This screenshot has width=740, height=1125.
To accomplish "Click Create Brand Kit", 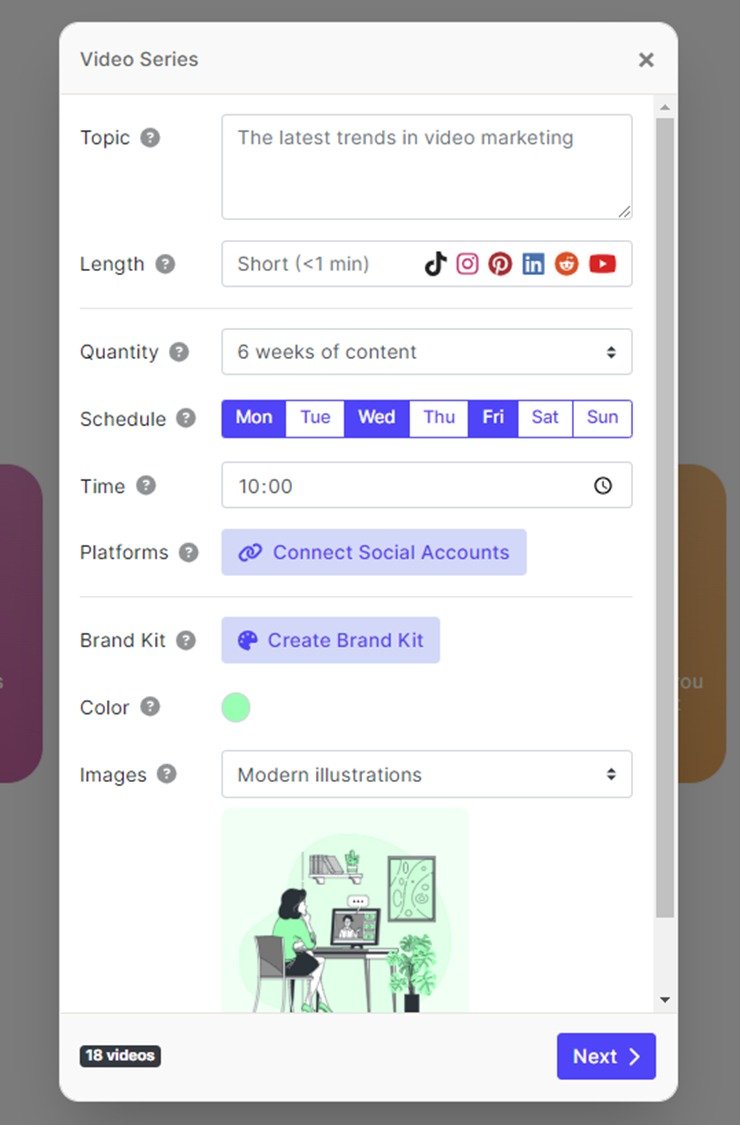I will pyautogui.click(x=330, y=640).
